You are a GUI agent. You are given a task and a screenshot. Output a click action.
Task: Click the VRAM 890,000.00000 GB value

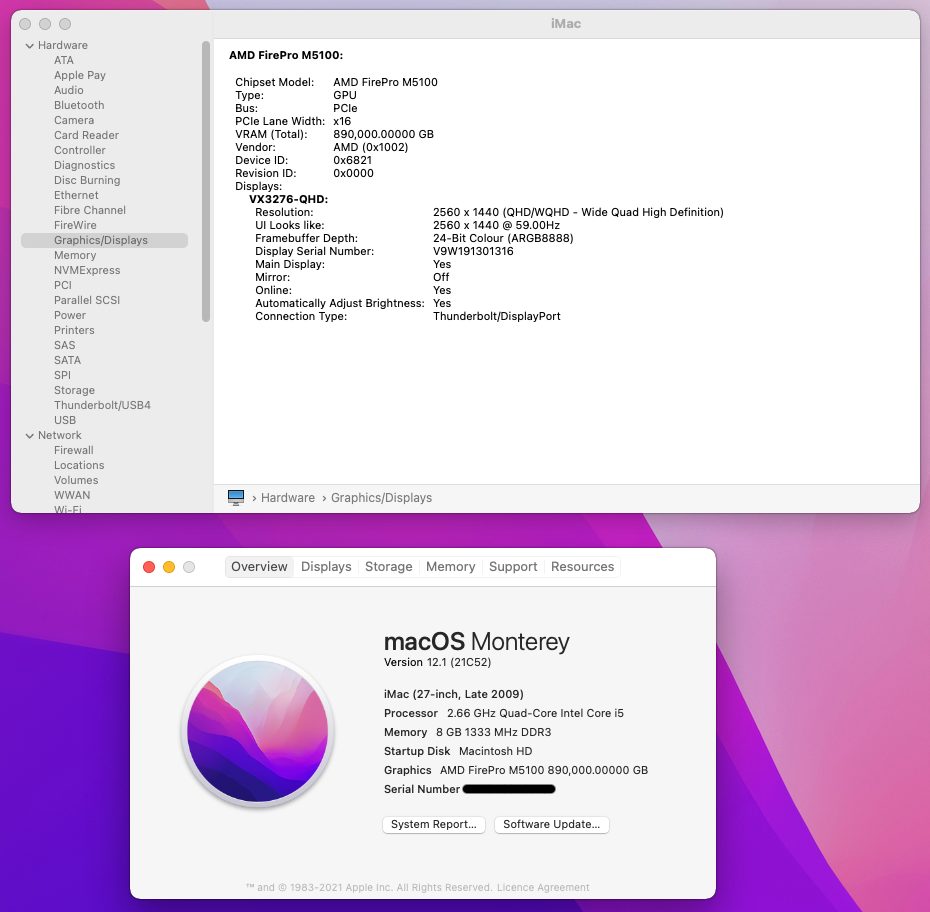383,134
